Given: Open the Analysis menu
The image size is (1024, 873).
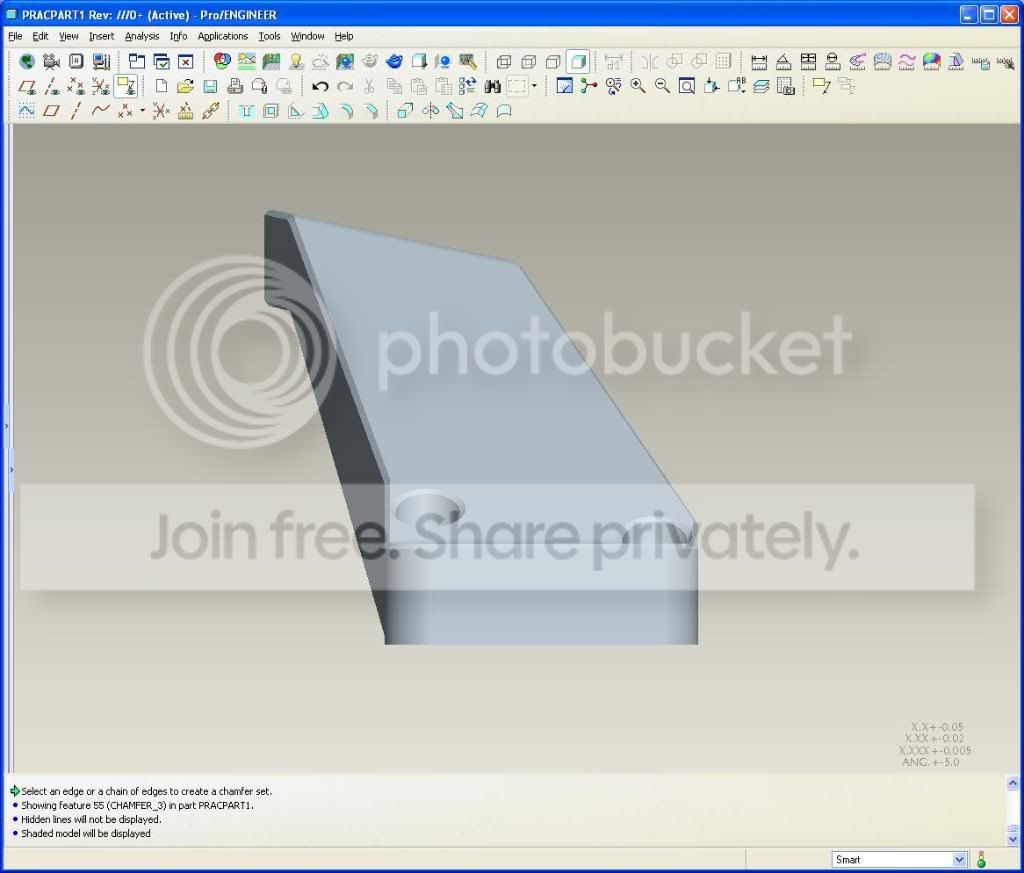Looking at the screenshot, I should click(x=142, y=36).
